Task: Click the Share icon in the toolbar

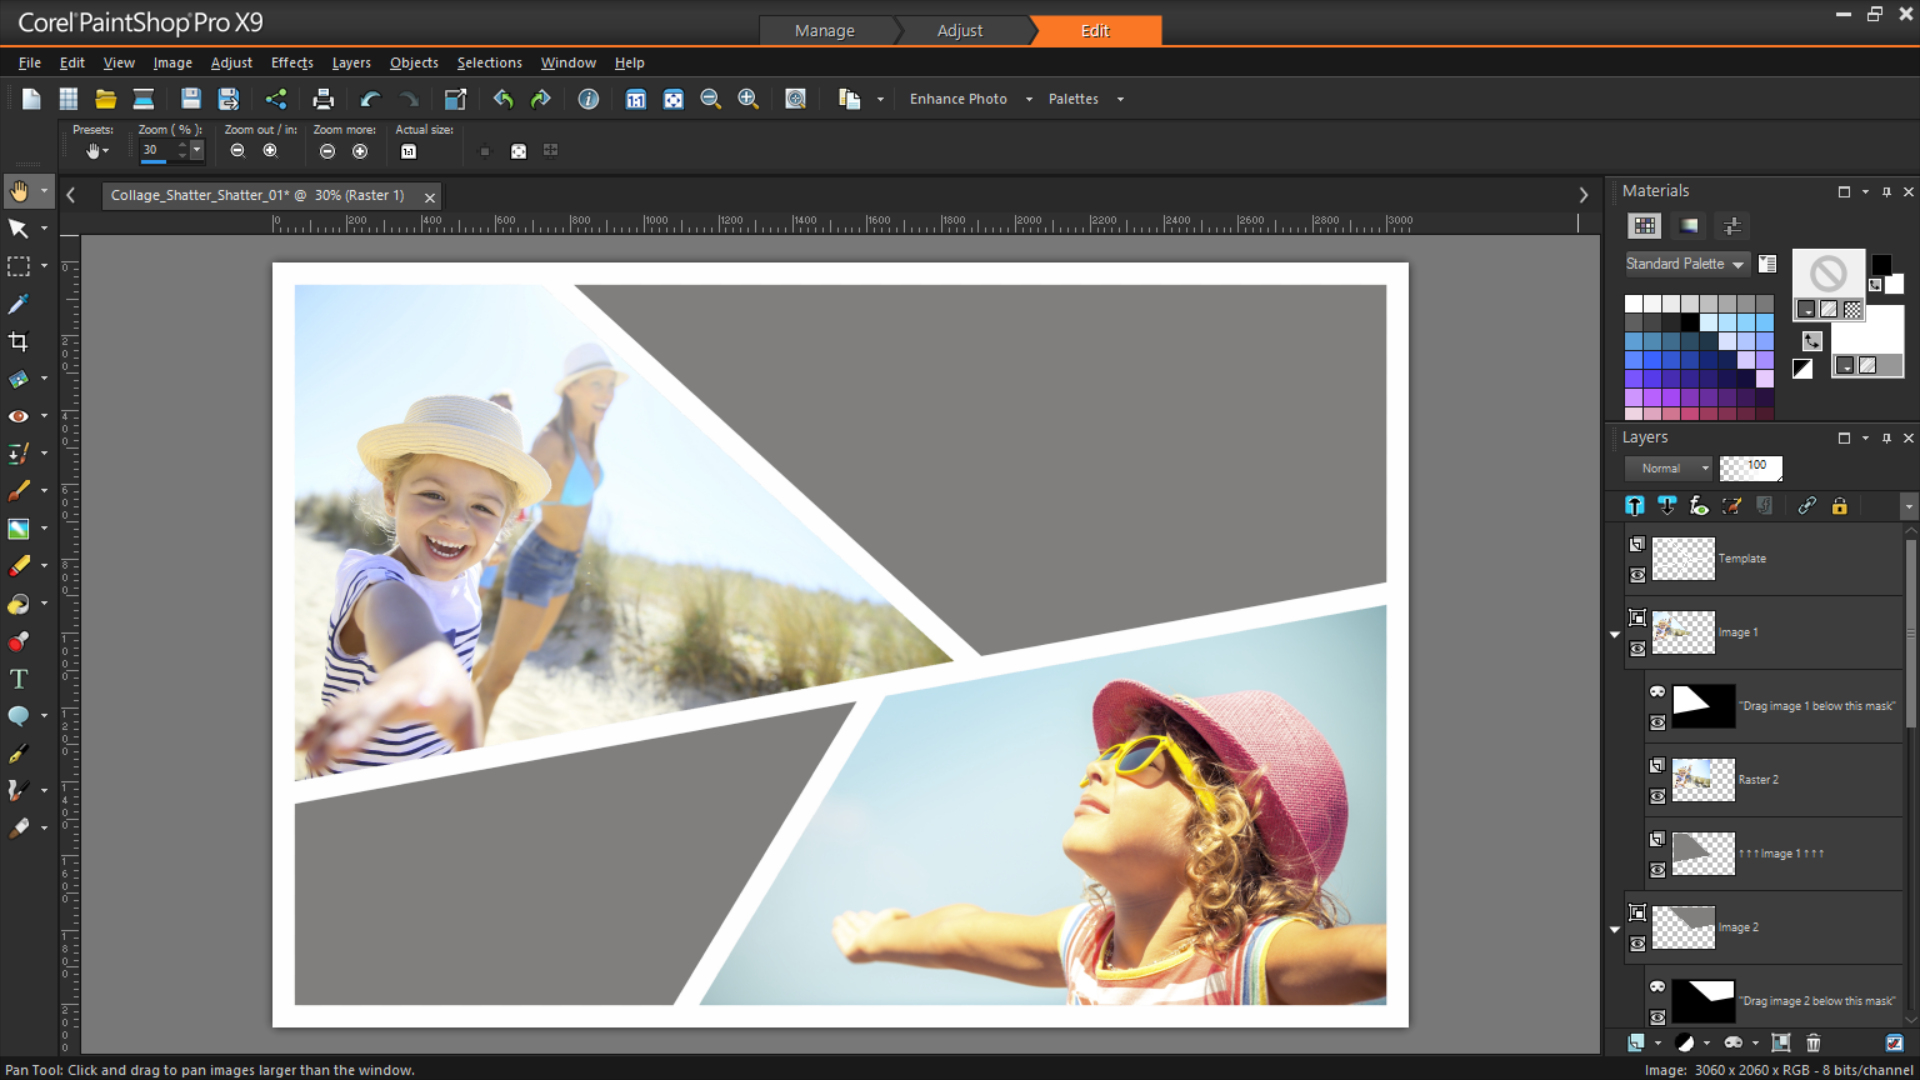Action: pos(276,99)
